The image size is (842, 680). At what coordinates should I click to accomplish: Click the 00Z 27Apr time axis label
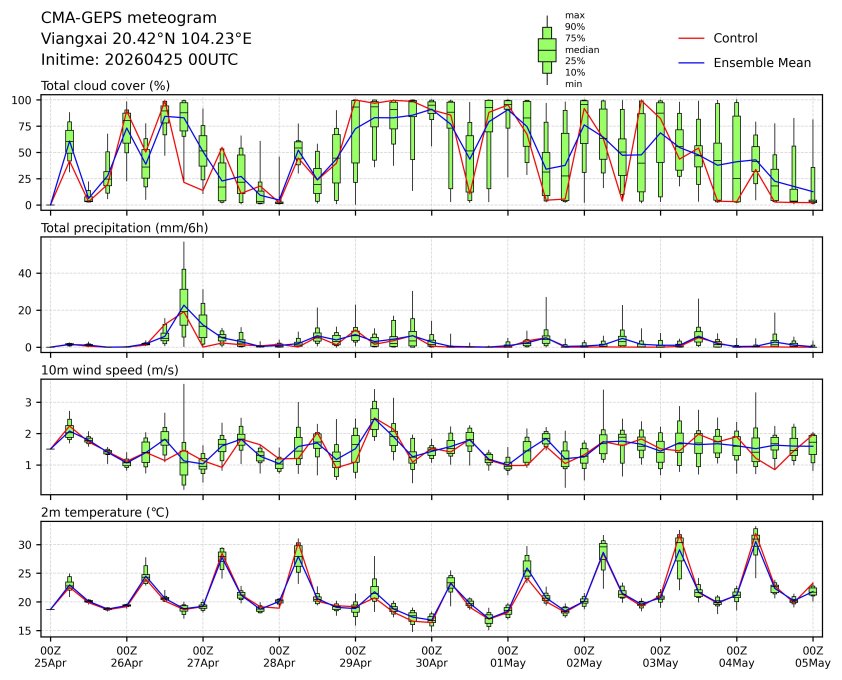(203, 656)
